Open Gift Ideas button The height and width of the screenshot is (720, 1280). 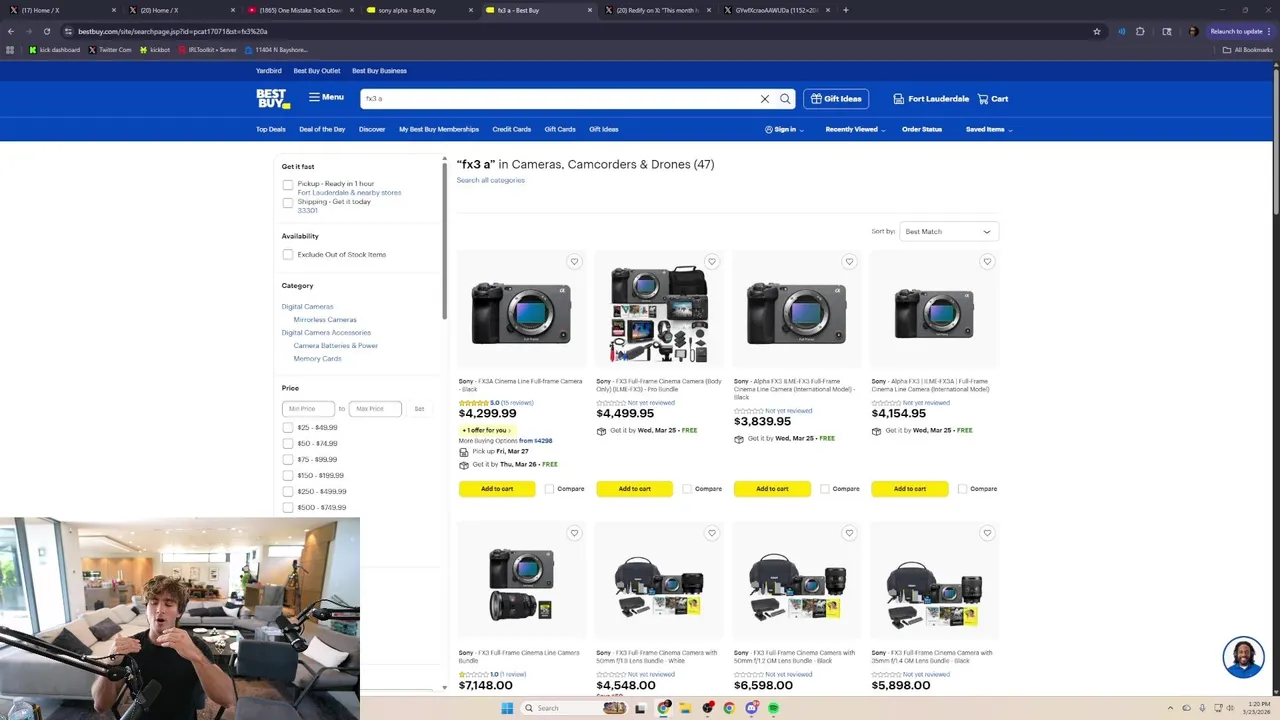click(836, 99)
